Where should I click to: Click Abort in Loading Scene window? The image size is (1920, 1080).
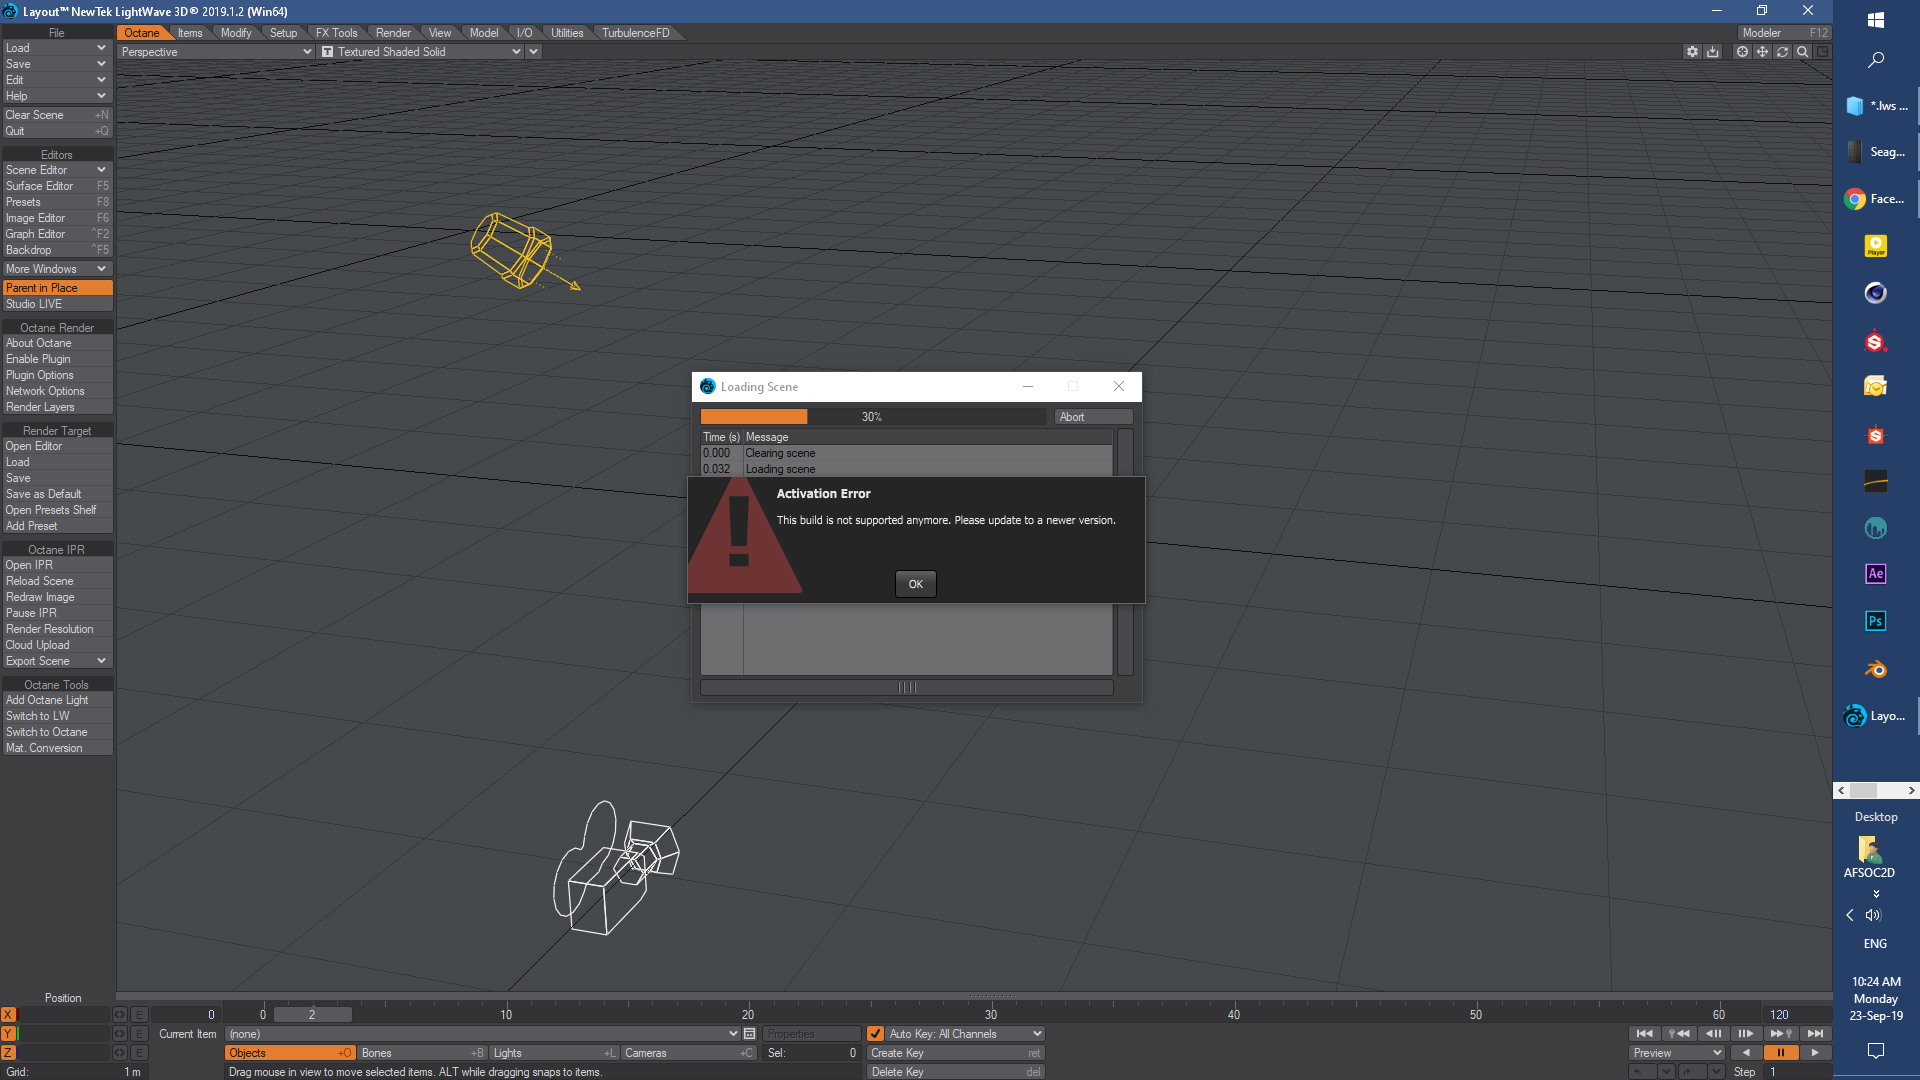point(1092,417)
